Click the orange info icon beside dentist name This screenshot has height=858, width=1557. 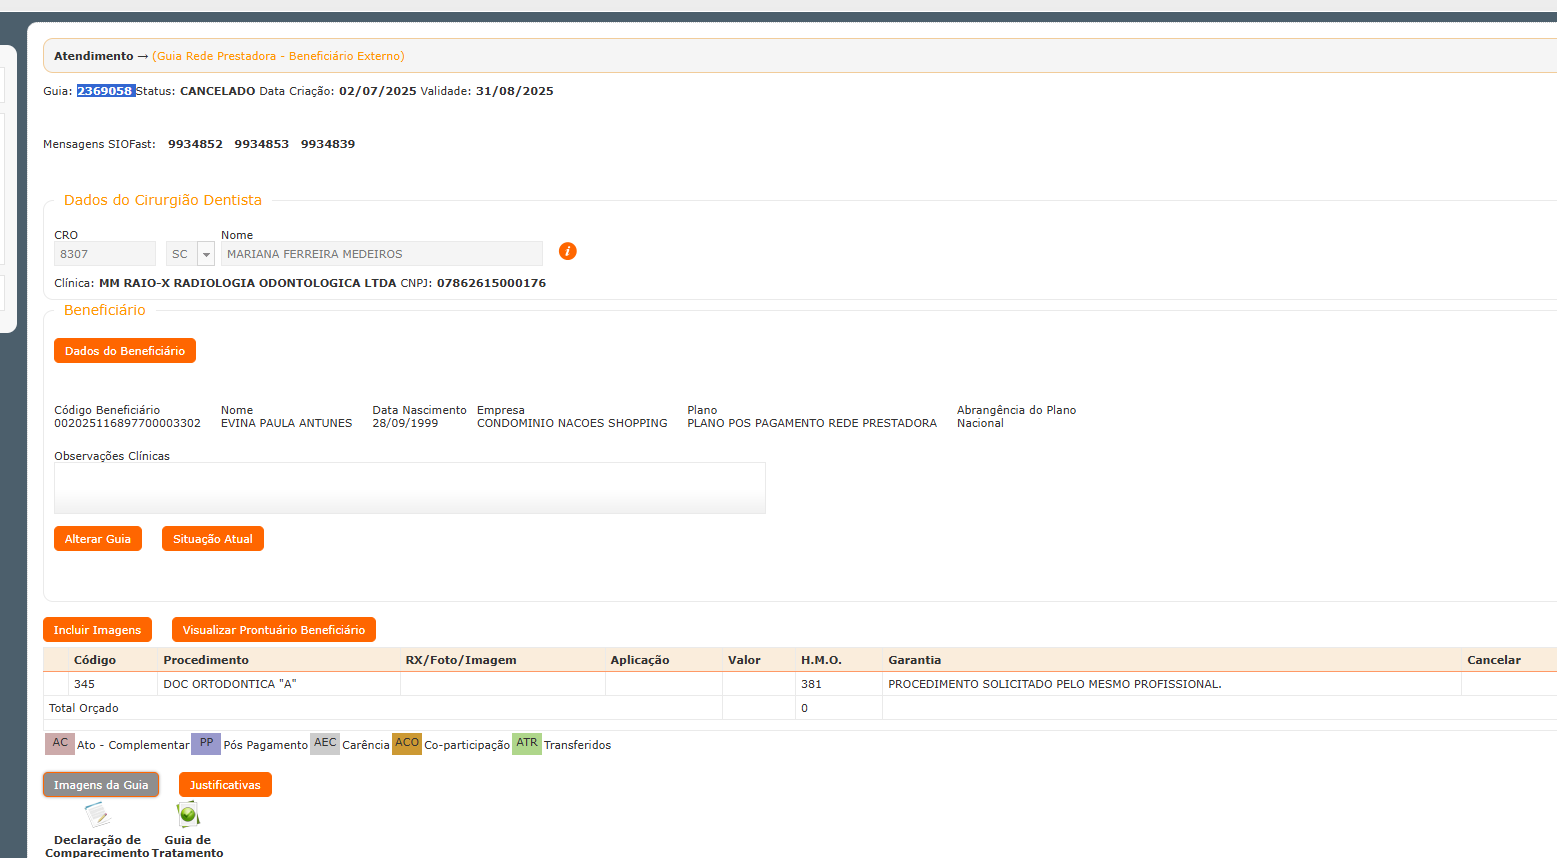pyautogui.click(x=568, y=251)
